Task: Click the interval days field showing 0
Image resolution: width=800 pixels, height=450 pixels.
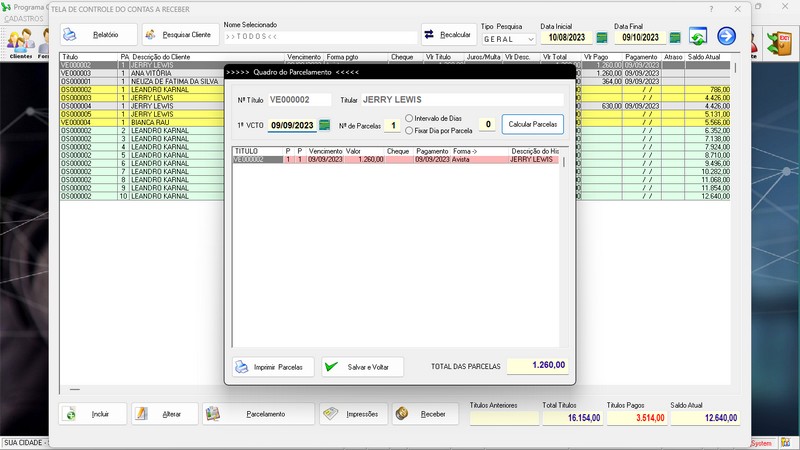Action: pos(487,124)
